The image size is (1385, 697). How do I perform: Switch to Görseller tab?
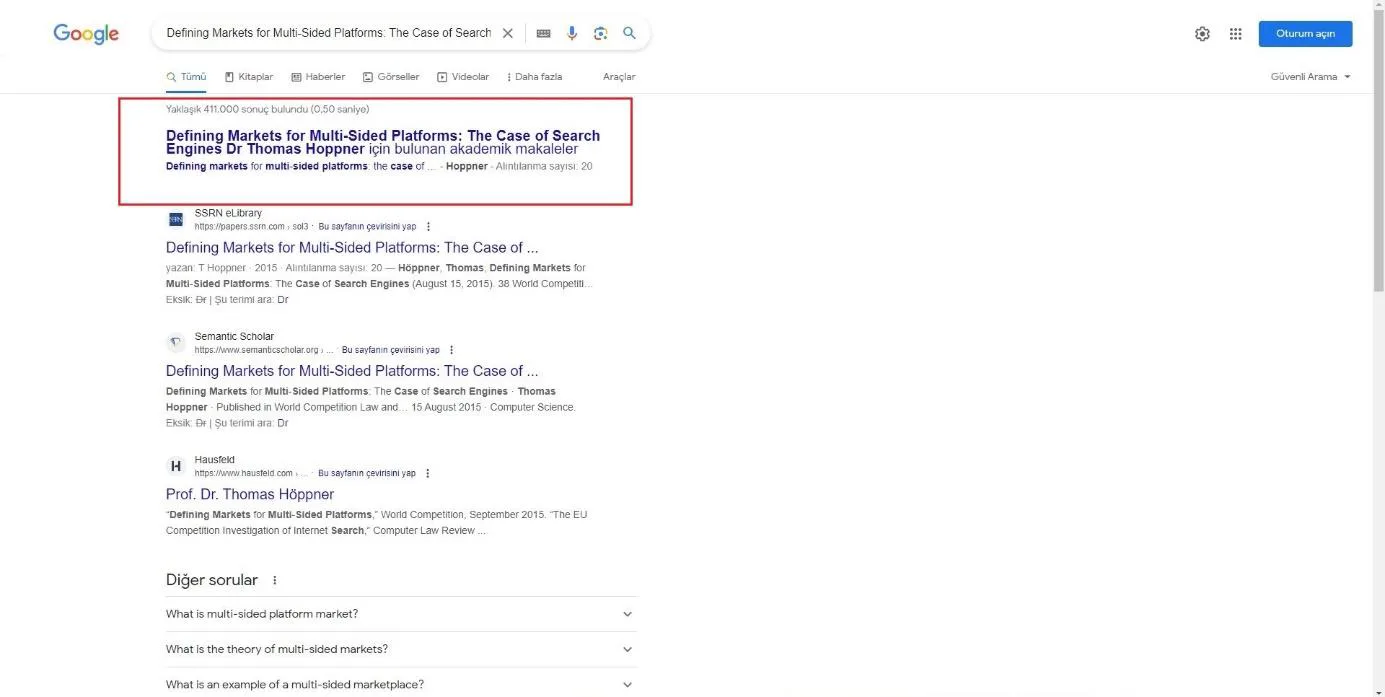(x=391, y=77)
